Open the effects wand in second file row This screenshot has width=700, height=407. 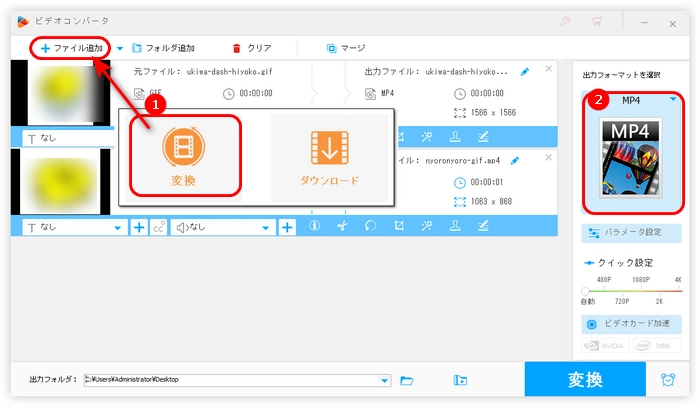(x=426, y=227)
